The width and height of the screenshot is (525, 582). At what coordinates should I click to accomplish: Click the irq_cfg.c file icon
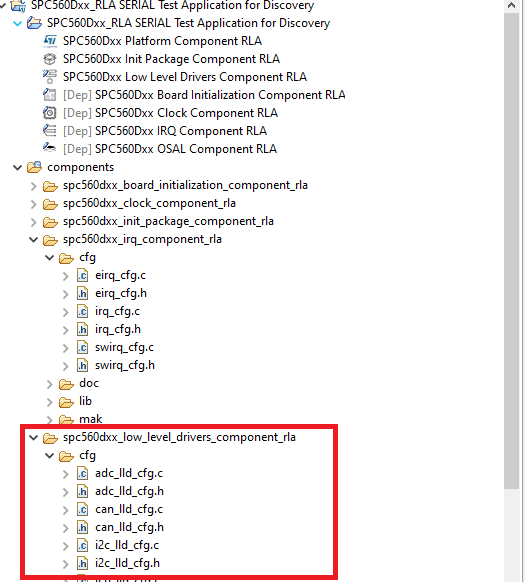(82, 311)
